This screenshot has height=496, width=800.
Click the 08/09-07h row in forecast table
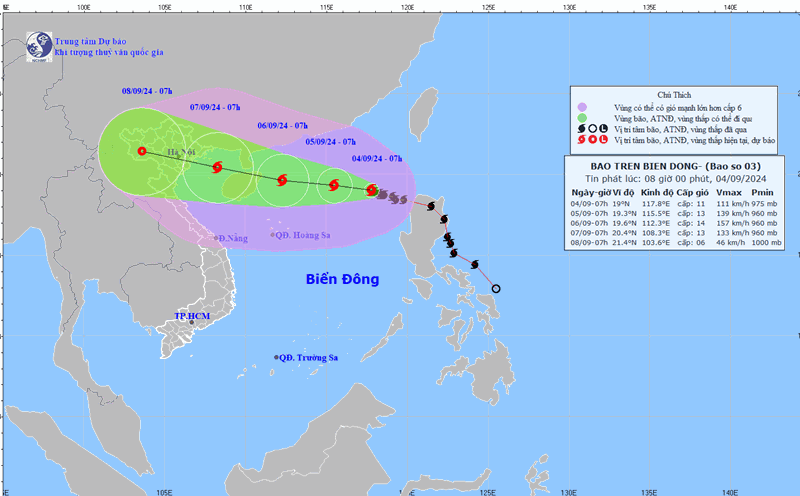[676, 243]
